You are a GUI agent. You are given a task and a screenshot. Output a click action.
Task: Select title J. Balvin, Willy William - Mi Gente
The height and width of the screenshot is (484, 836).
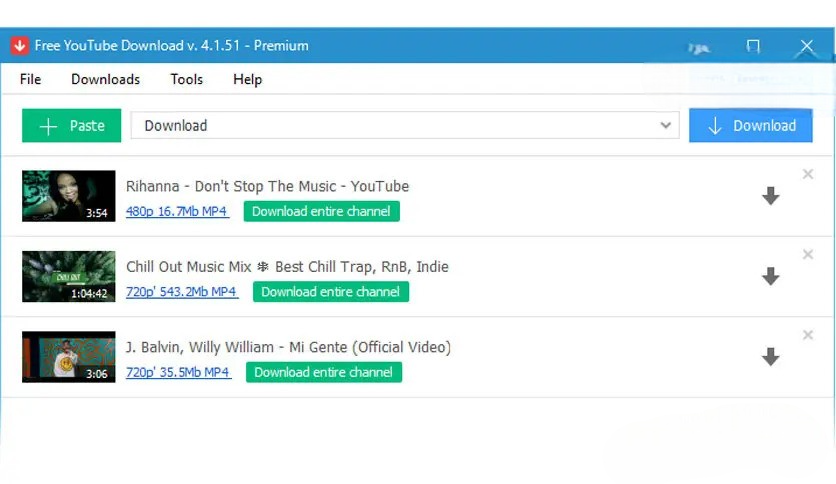pos(288,347)
